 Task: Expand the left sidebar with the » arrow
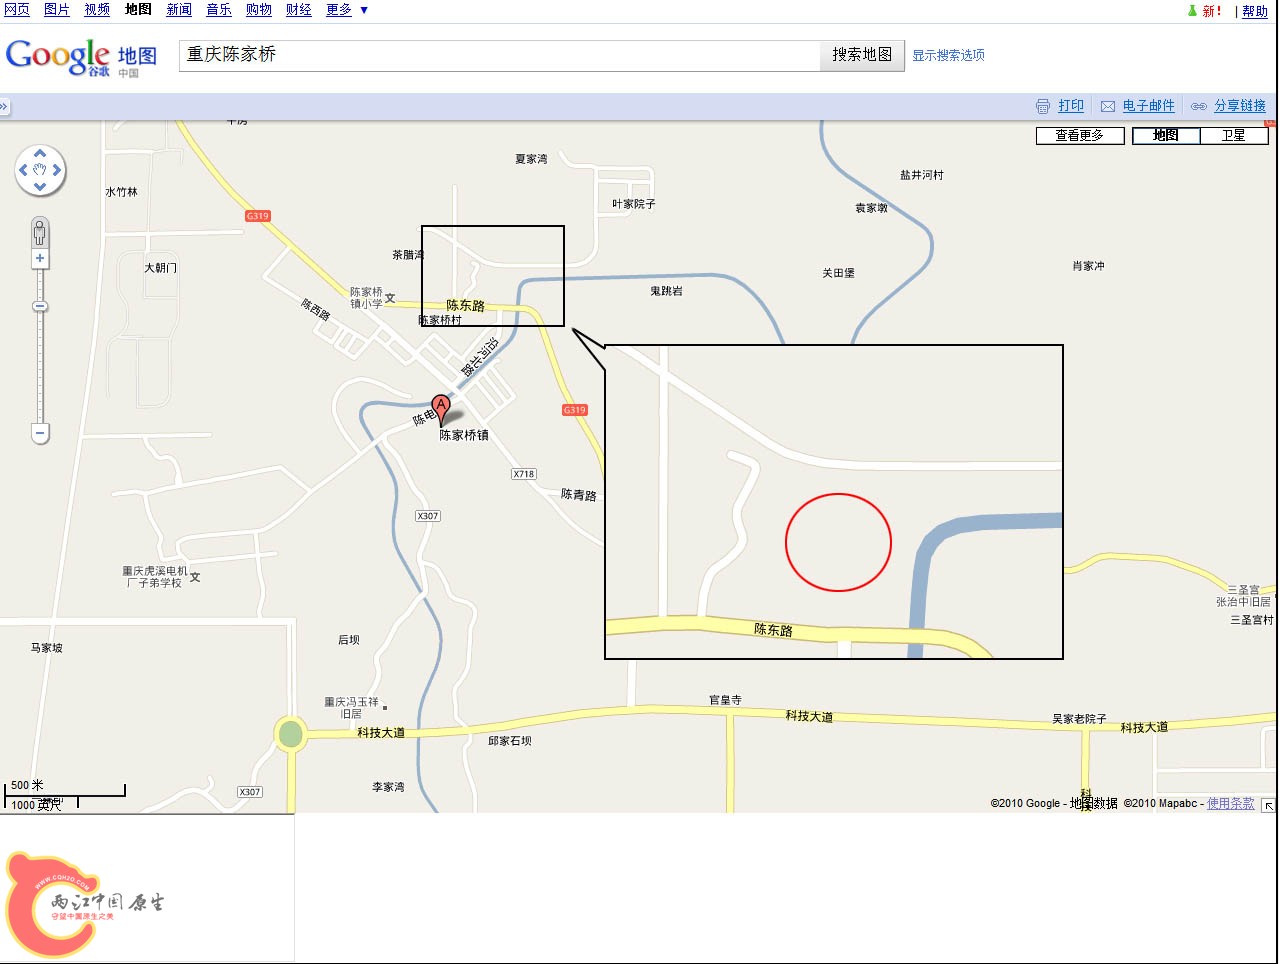click(x=6, y=105)
